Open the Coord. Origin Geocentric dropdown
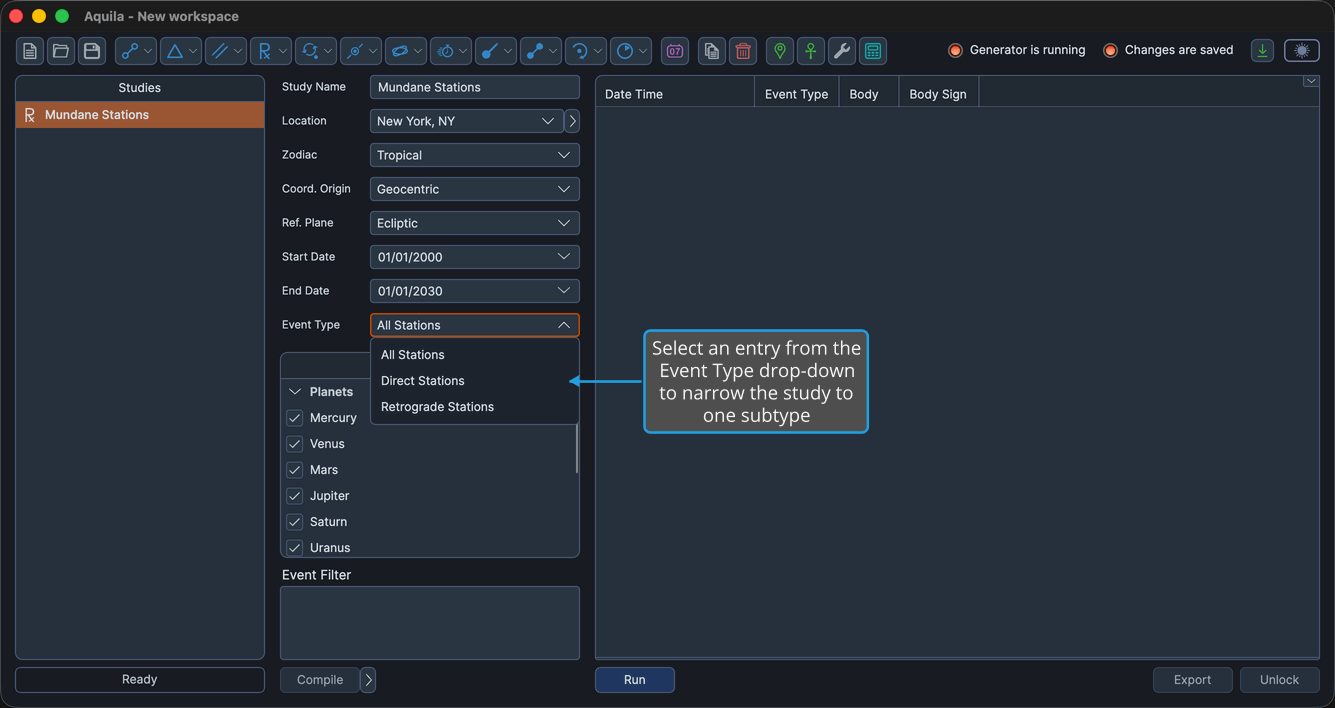 pyautogui.click(x=475, y=189)
